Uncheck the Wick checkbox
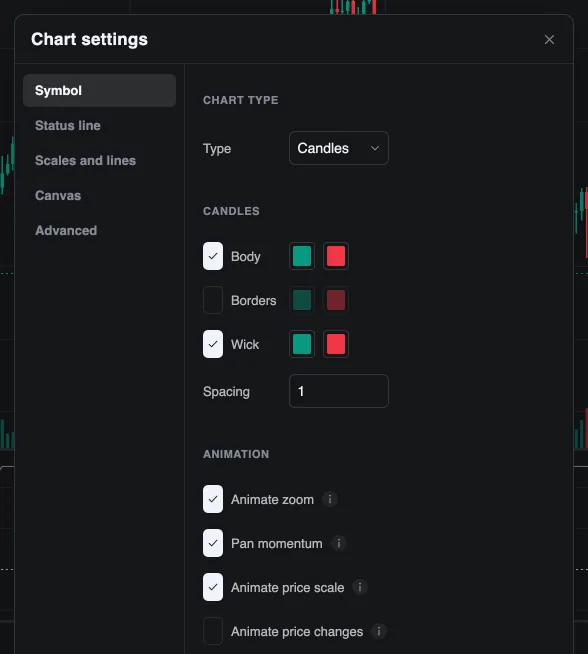Image resolution: width=588 pixels, height=654 pixels. [x=213, y=344]
